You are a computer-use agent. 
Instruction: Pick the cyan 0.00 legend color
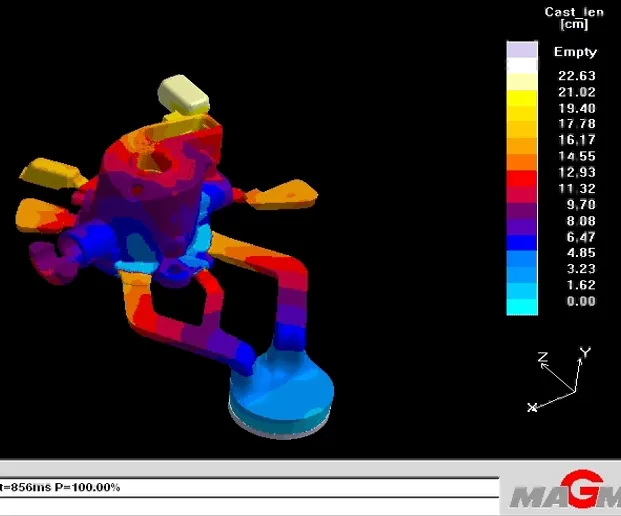point(523,301)
